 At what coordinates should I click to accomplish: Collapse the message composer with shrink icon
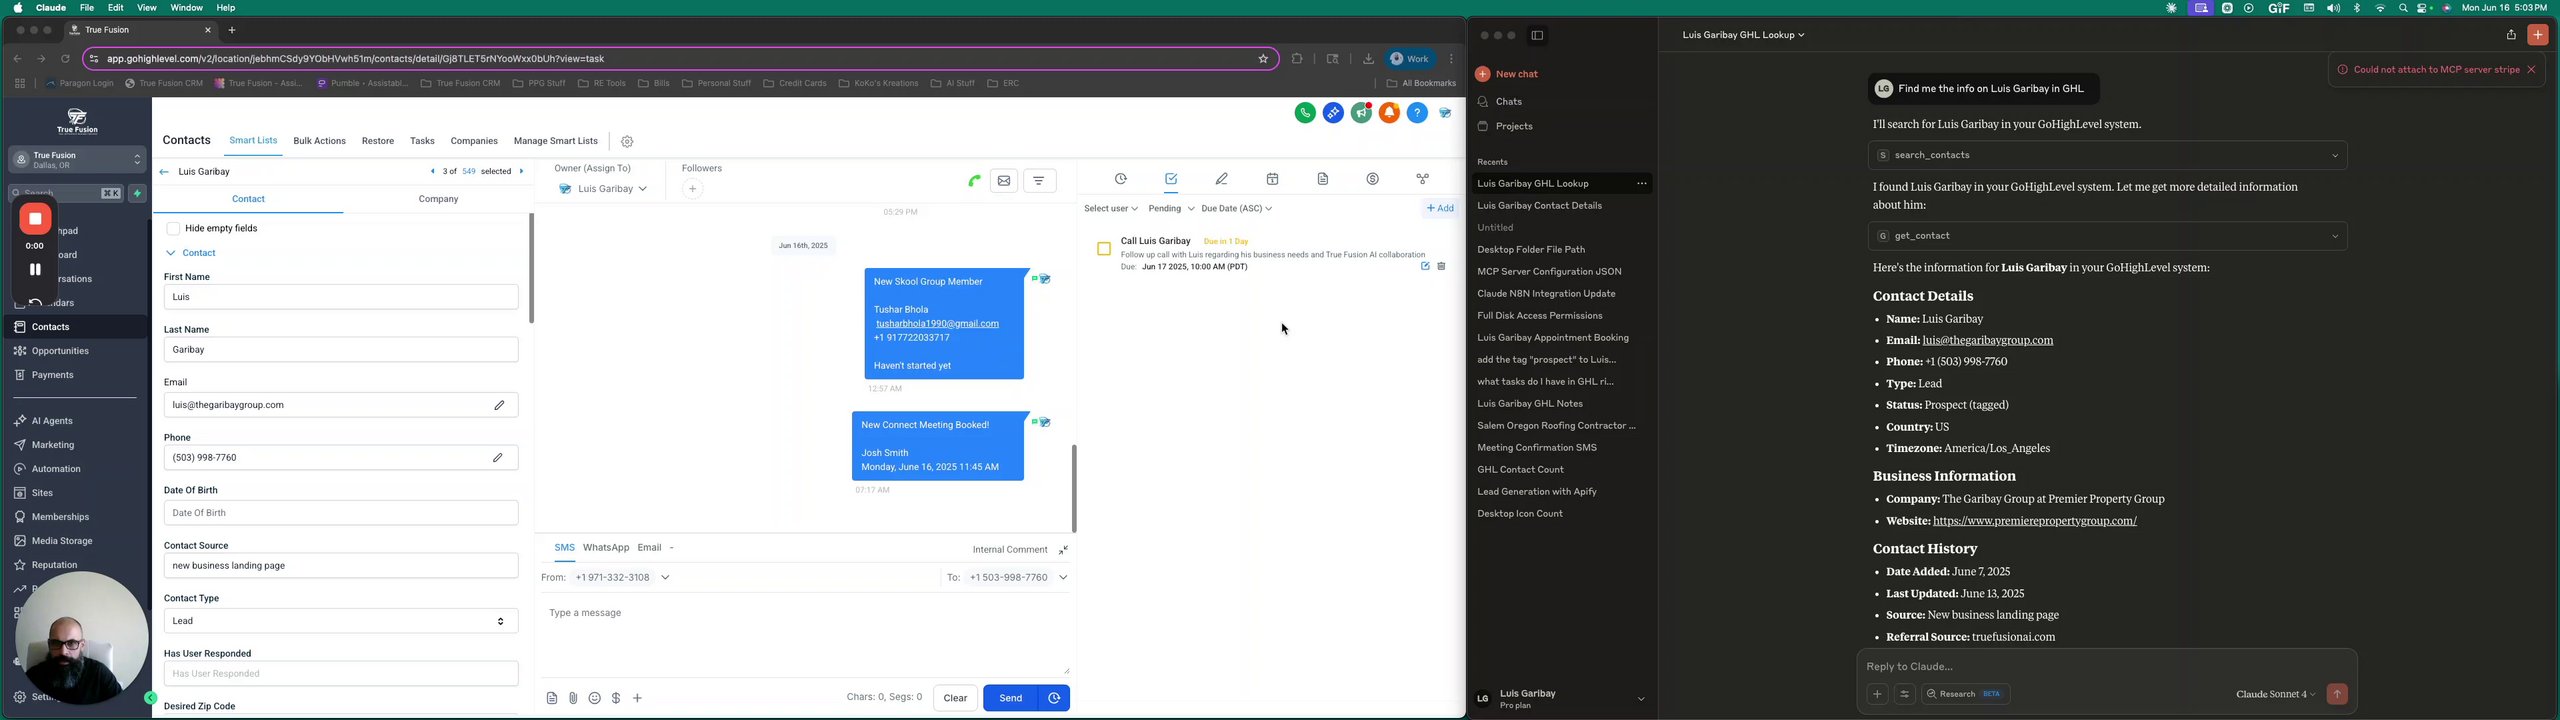(x=1063, y=550)
